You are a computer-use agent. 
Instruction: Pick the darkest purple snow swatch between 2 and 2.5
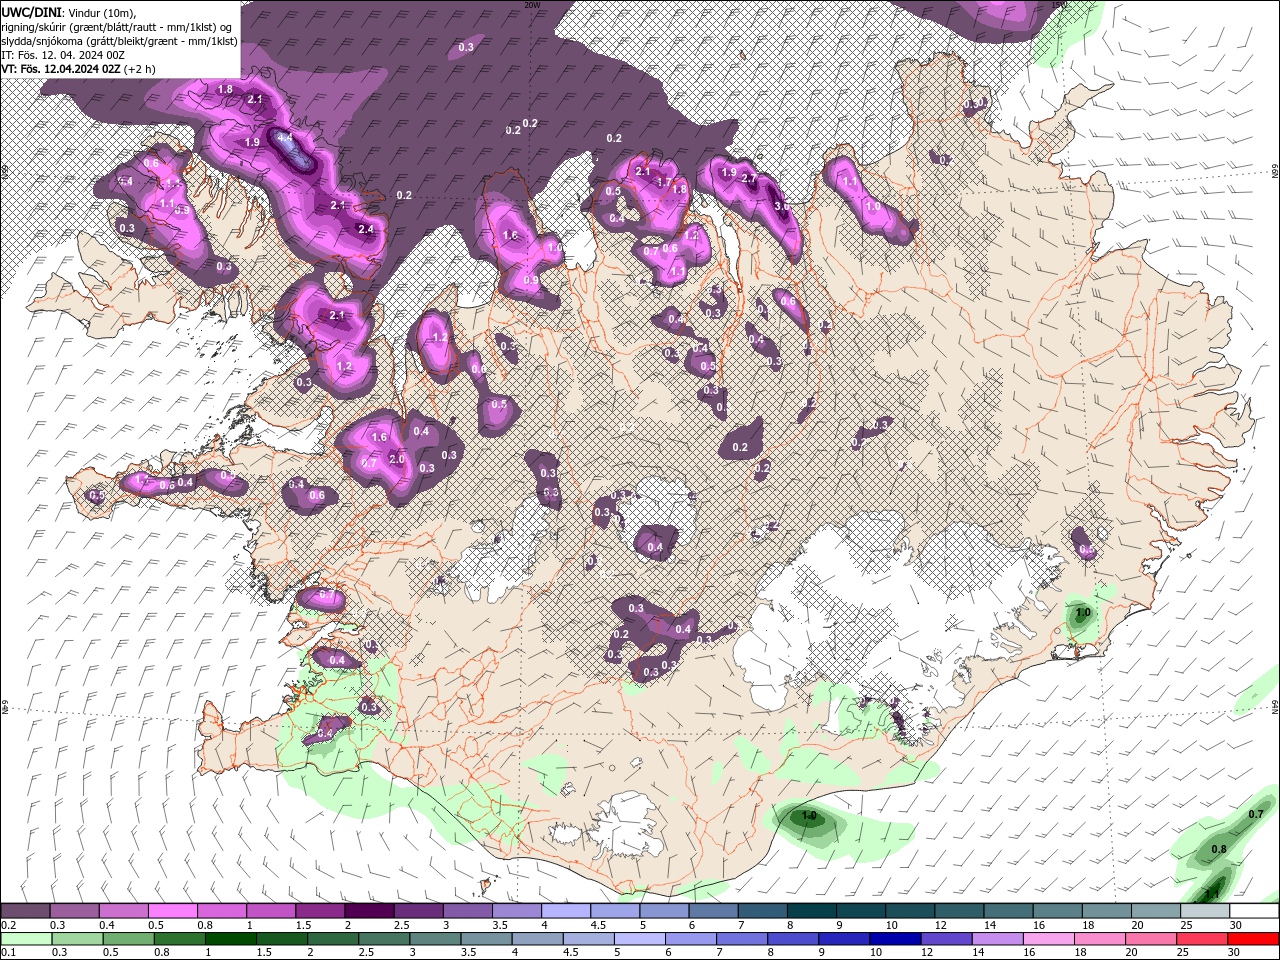click(369, 911)
